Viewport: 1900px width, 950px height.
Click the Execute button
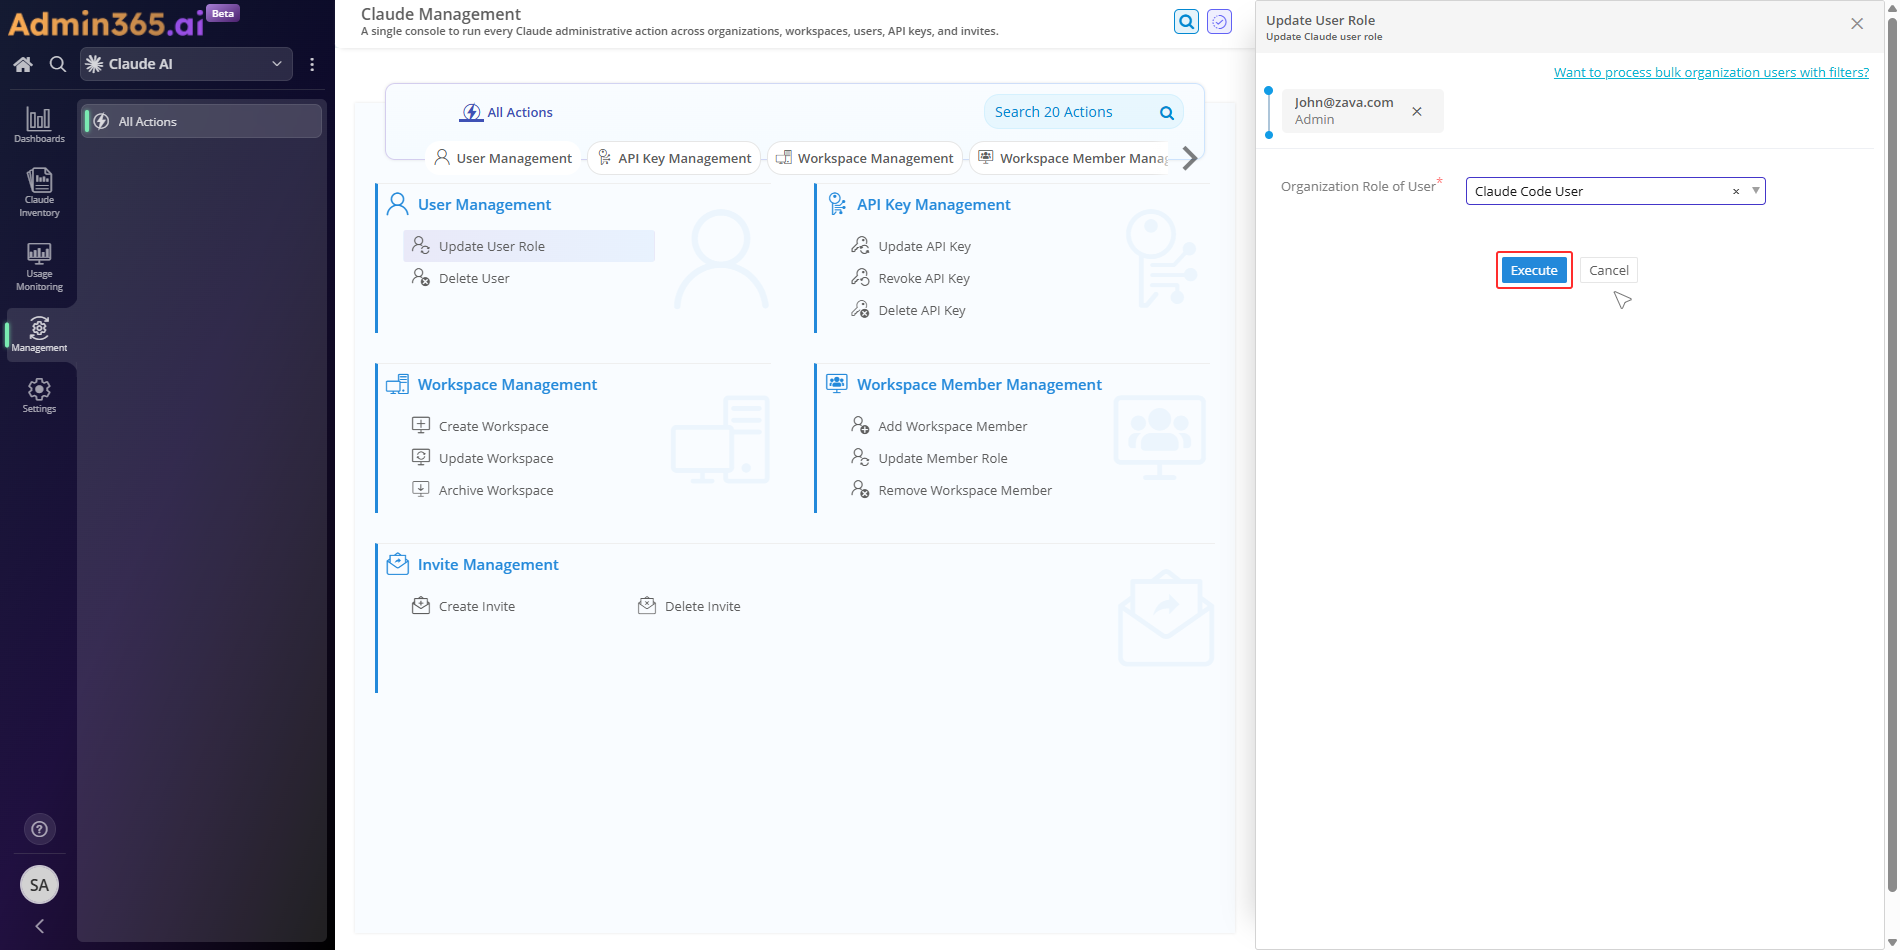point(1534,270)
